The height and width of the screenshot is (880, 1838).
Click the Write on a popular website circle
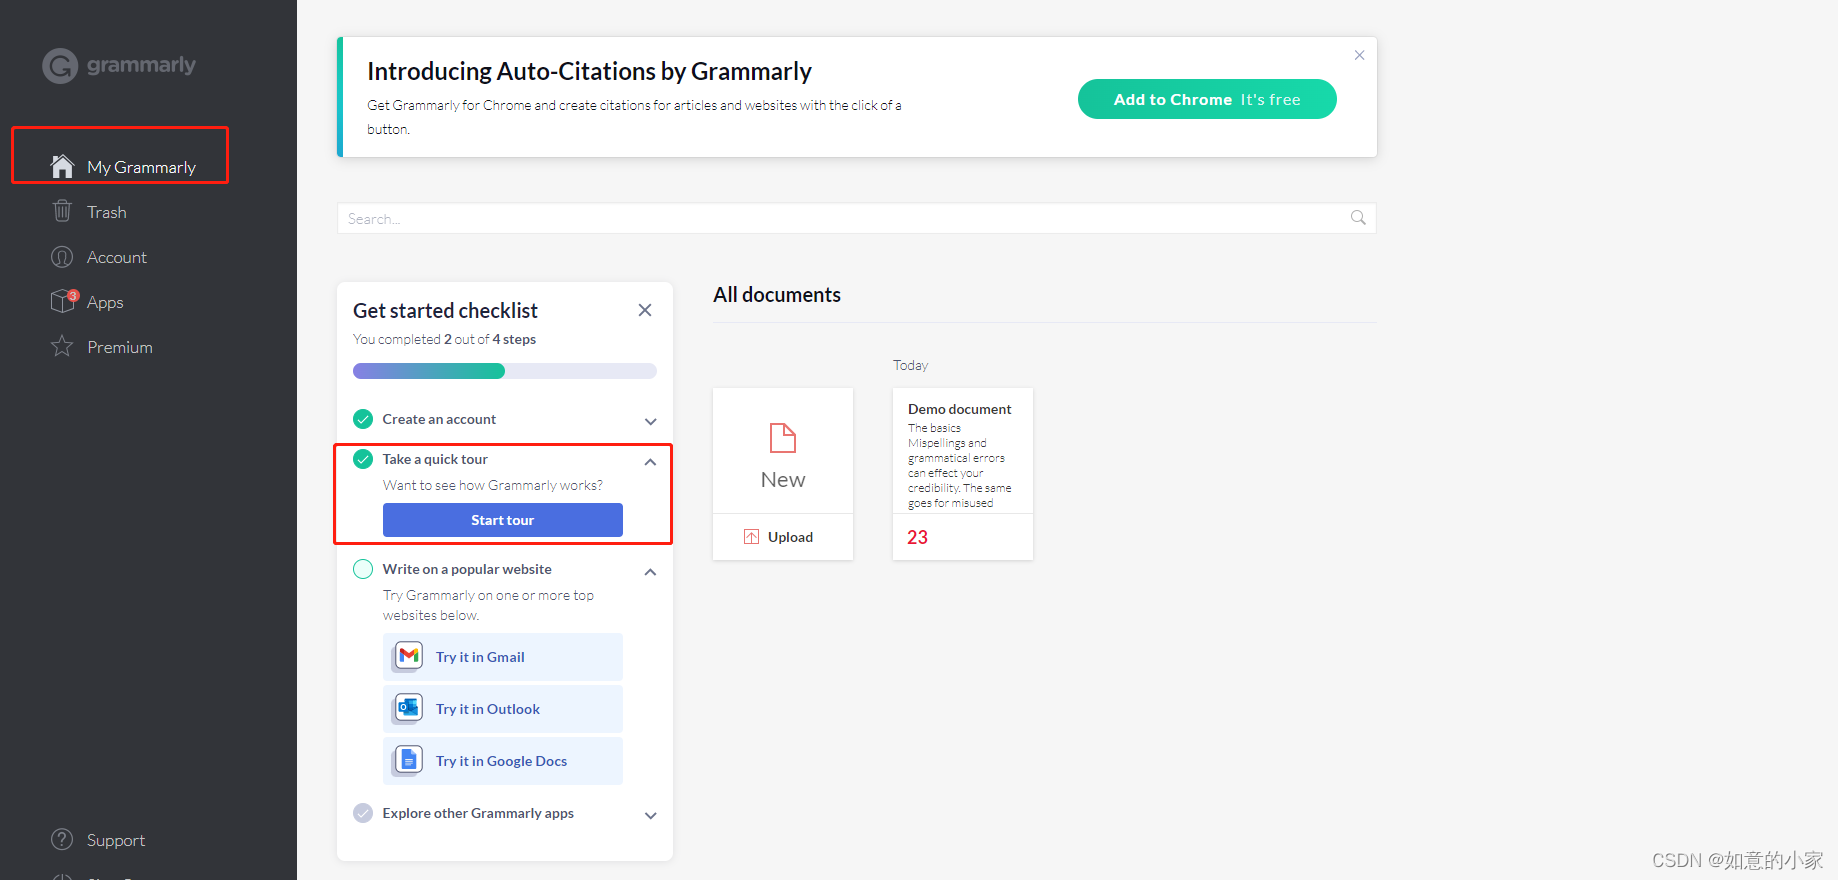[x=363, y=569]
